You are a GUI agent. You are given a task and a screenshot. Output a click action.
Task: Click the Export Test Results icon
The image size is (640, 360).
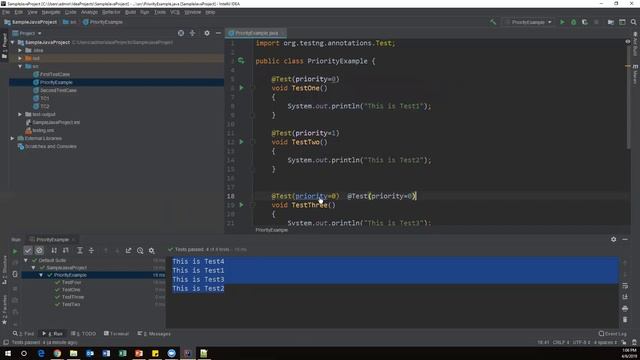(129, 250)
